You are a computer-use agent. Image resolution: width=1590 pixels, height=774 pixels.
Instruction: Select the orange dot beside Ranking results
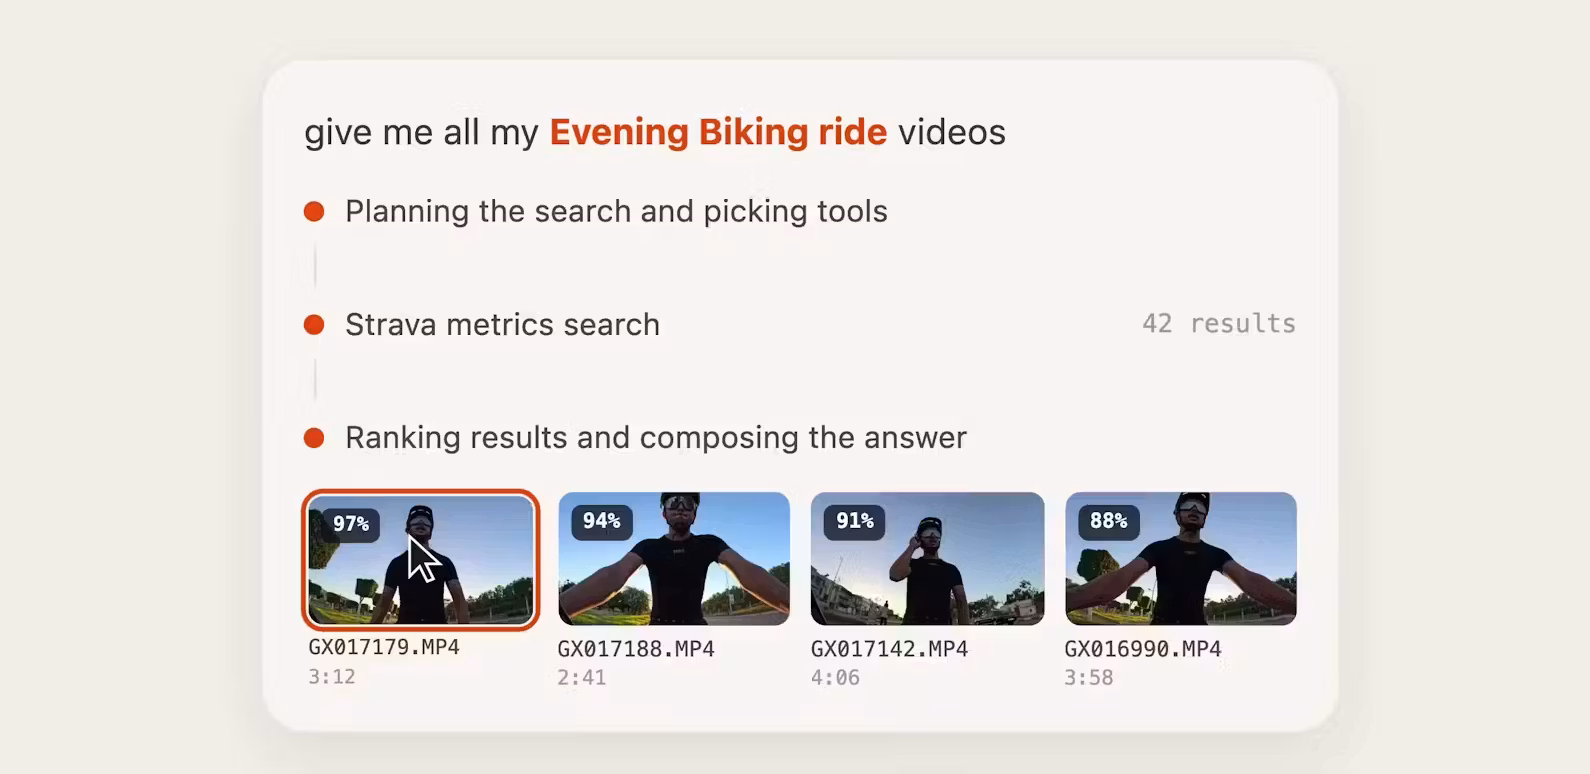coord(314,438)
